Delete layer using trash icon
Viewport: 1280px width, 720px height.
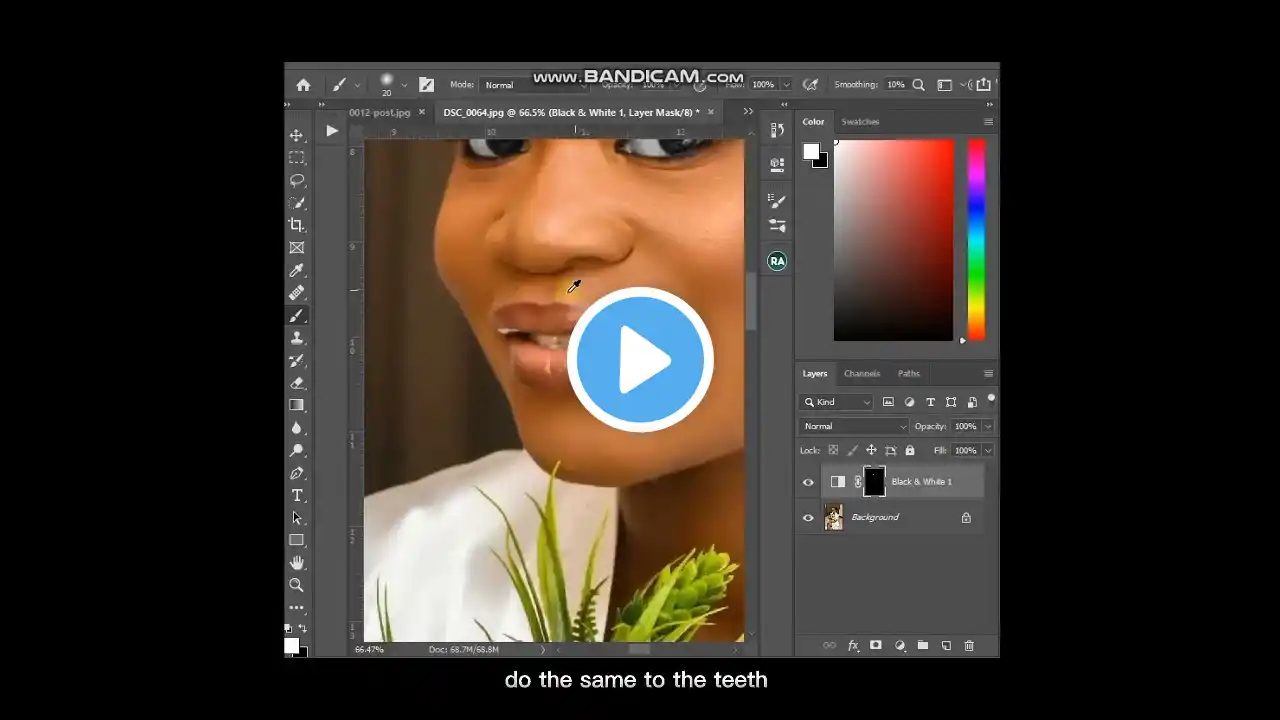pyautogui.click(x=969, y=646)
